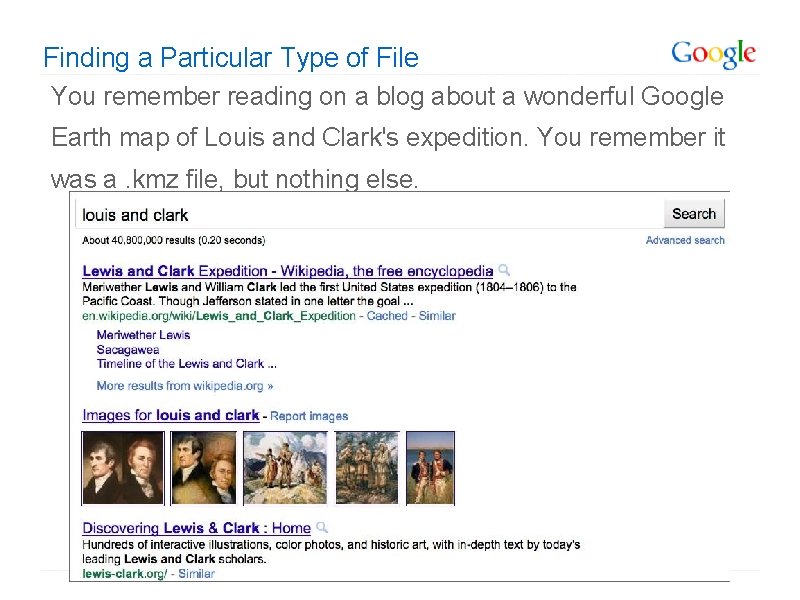This screenshot has height=600, width=800.
Task: Select the first portrait image thumbnail
Action: tap(122, 468)
